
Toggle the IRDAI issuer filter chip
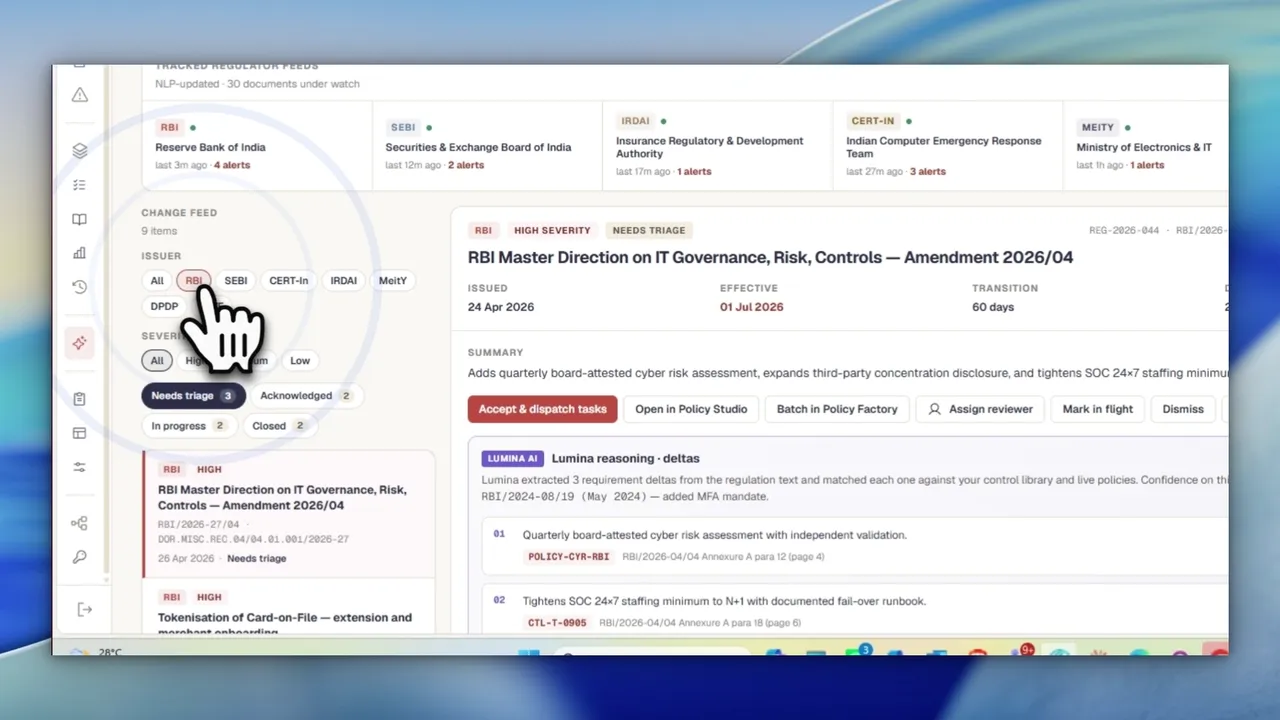click(x=344, y=281)
